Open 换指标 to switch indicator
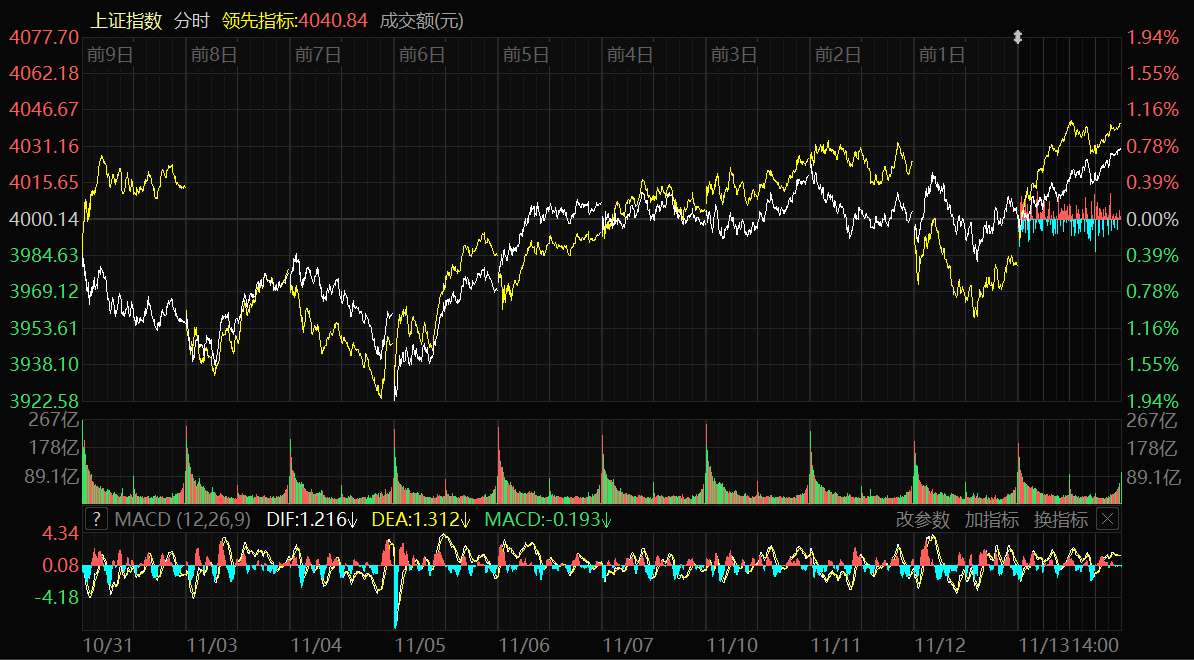Screen dimensions: 1194x660 (1060, 519)
